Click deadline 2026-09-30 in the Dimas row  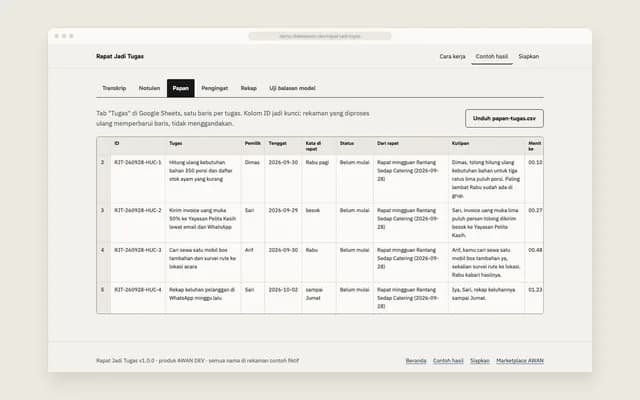pyautogui.click(x=283, y=179)
